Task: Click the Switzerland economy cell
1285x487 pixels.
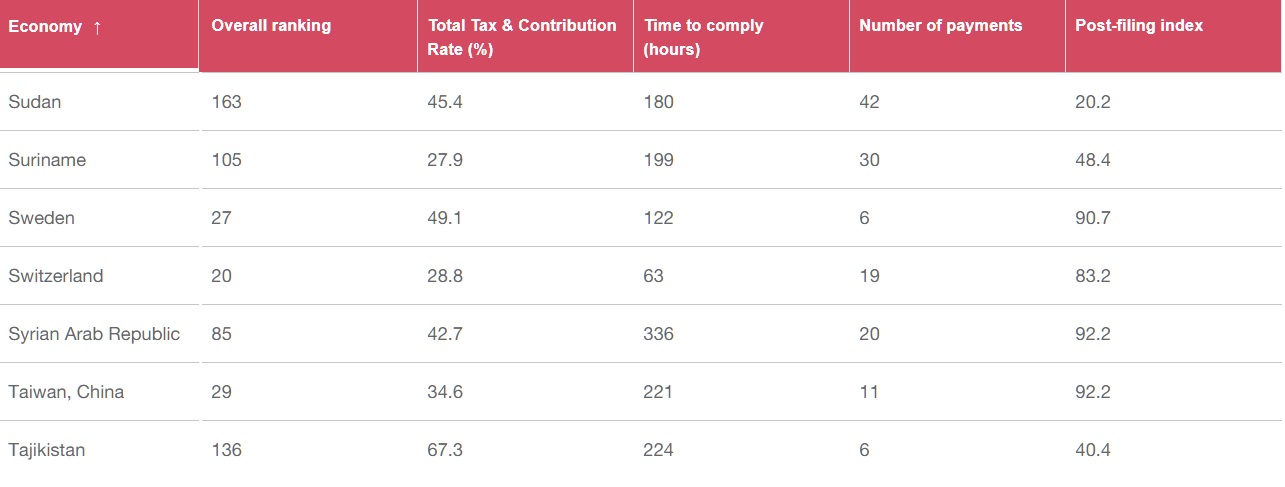Action: pos(55,276)
